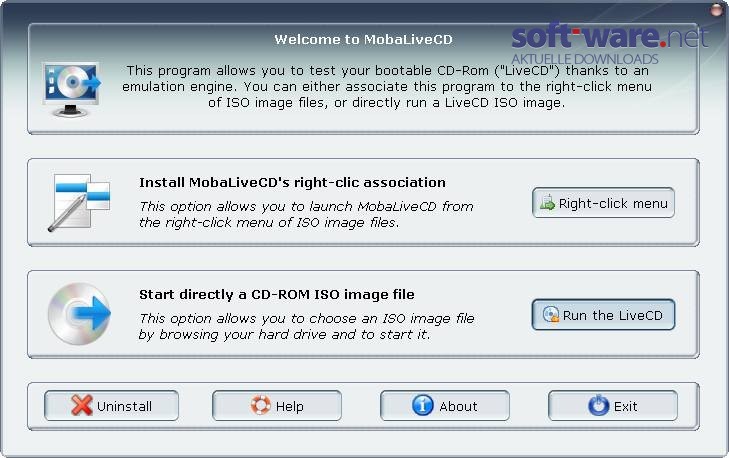Uninstall MobaLiveCD association
The width and height of the screenshot is (729, 458).
112,405
